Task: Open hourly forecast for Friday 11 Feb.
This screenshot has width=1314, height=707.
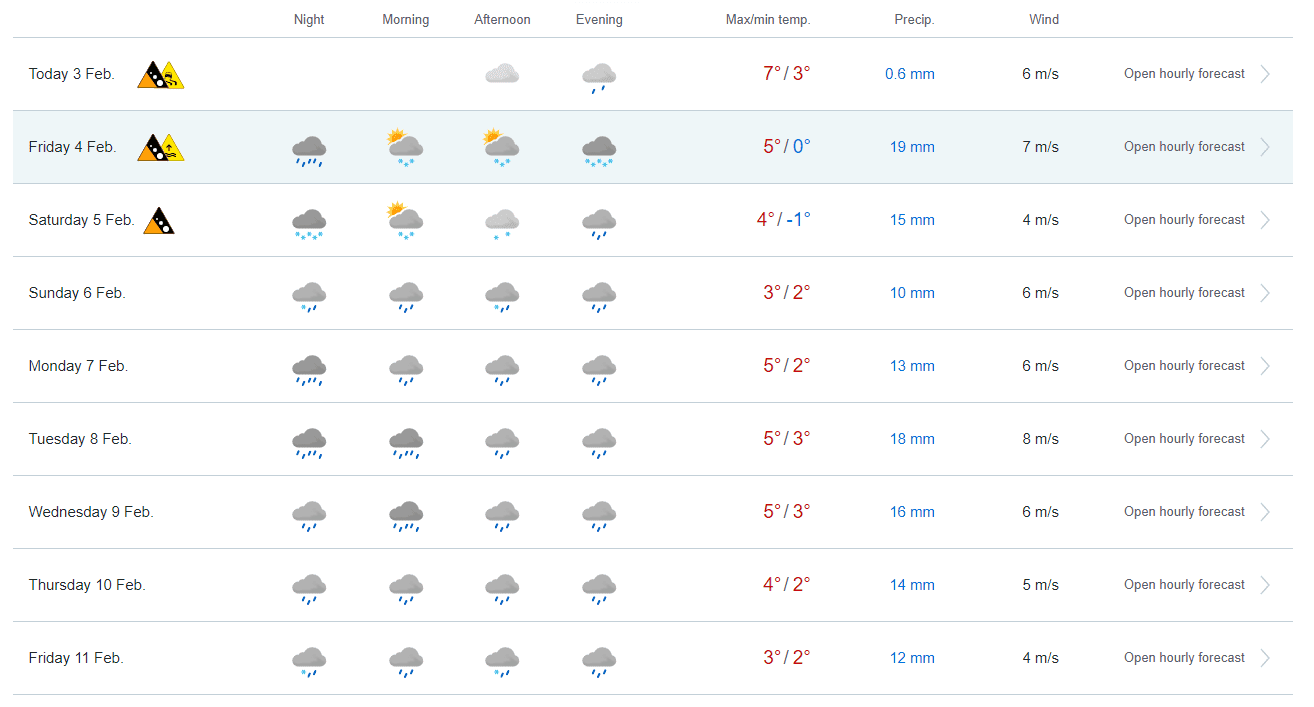Action: pyautogui.click(x=1184, y=658)
